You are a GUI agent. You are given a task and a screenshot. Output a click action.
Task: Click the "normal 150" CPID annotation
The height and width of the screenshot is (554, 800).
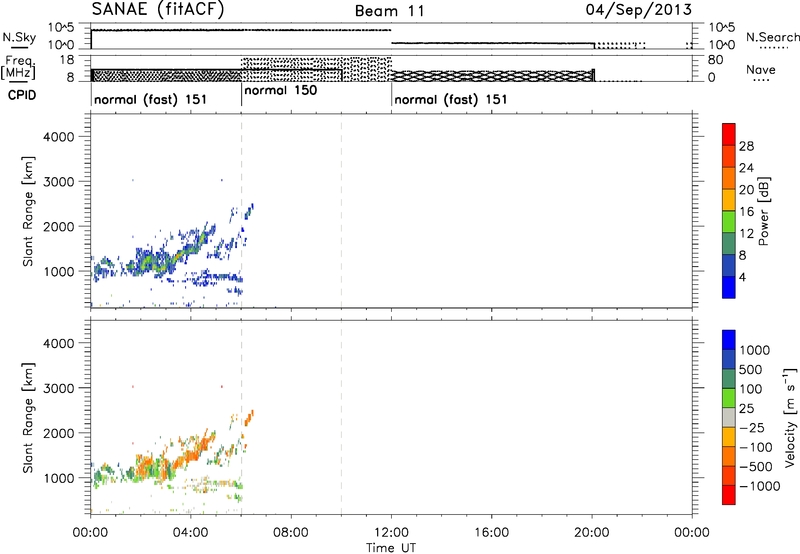tap(281, 90)
